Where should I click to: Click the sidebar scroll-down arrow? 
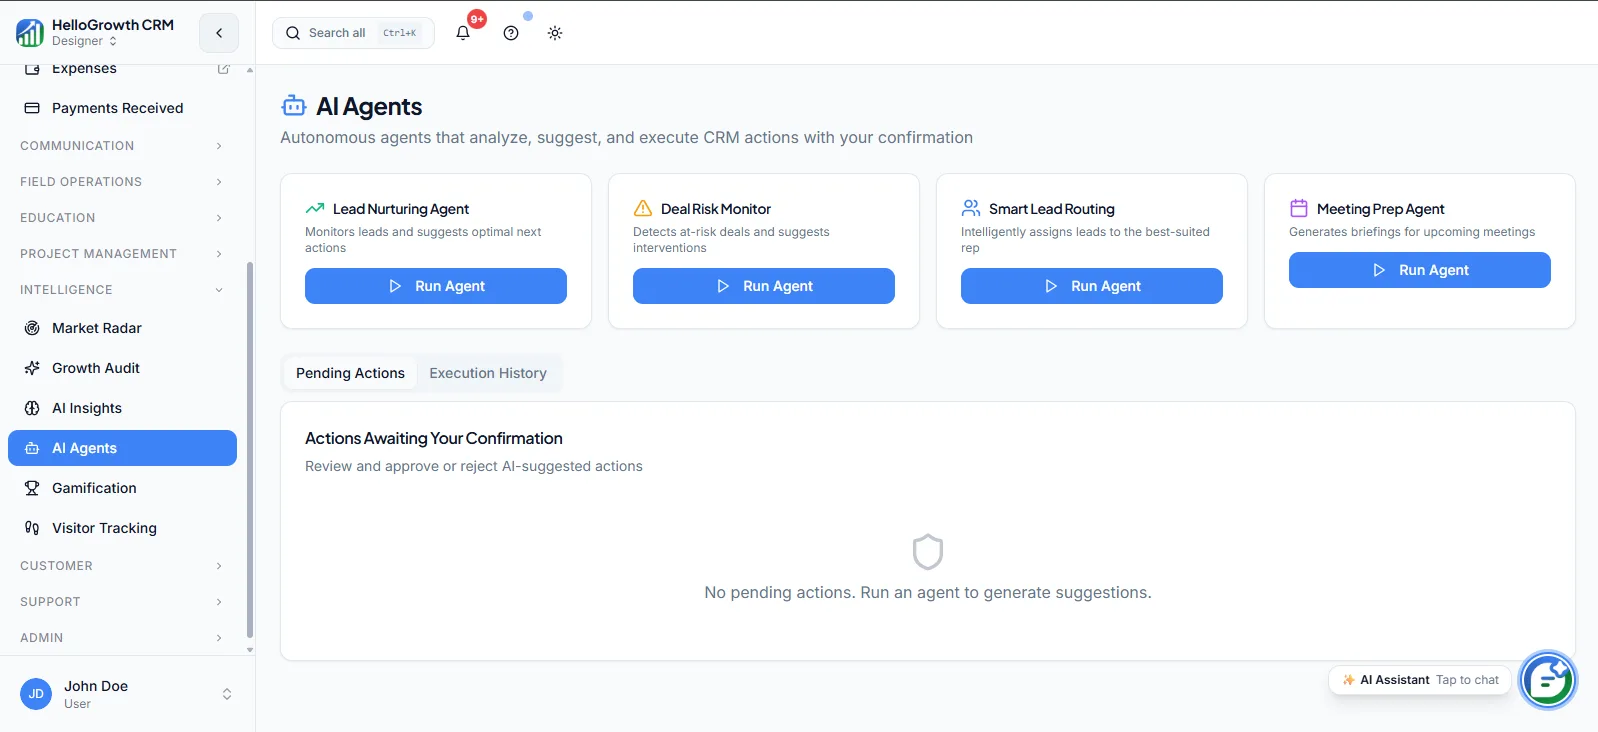click(250, 650)
